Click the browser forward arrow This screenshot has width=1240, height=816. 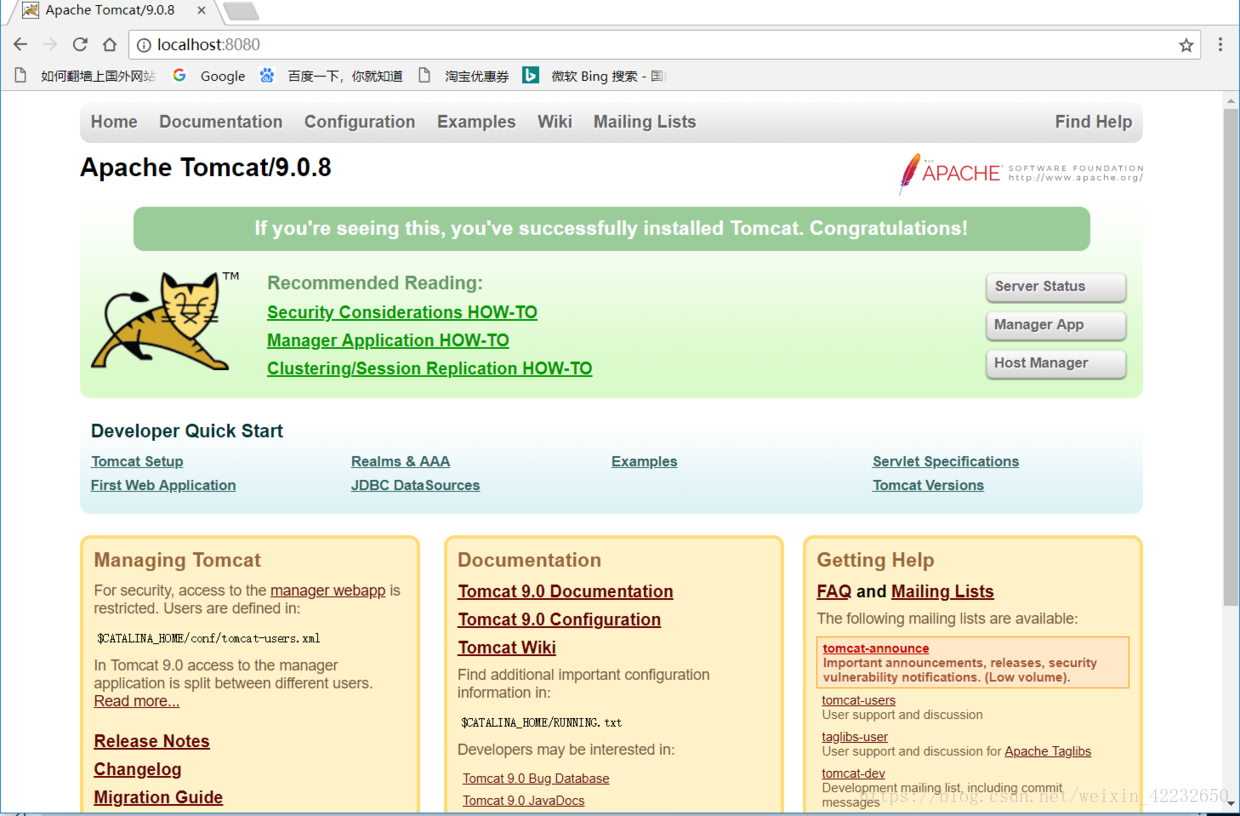coord(50,44)
